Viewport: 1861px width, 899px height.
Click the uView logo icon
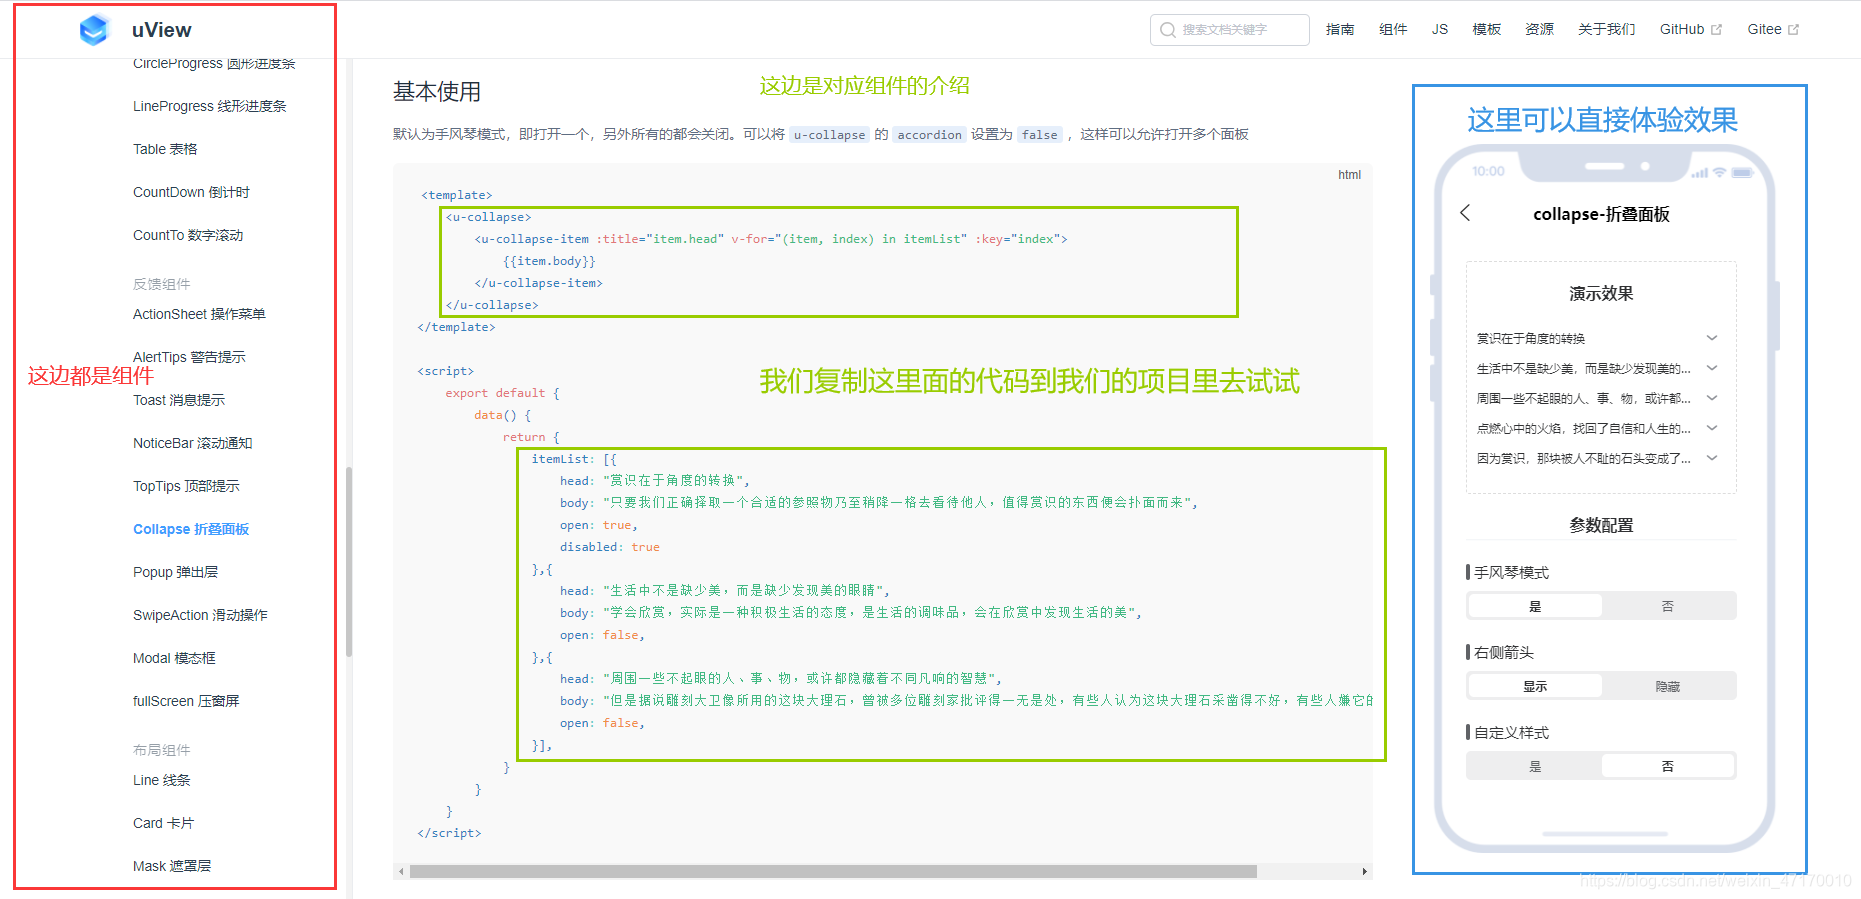(x=94, y=30)
